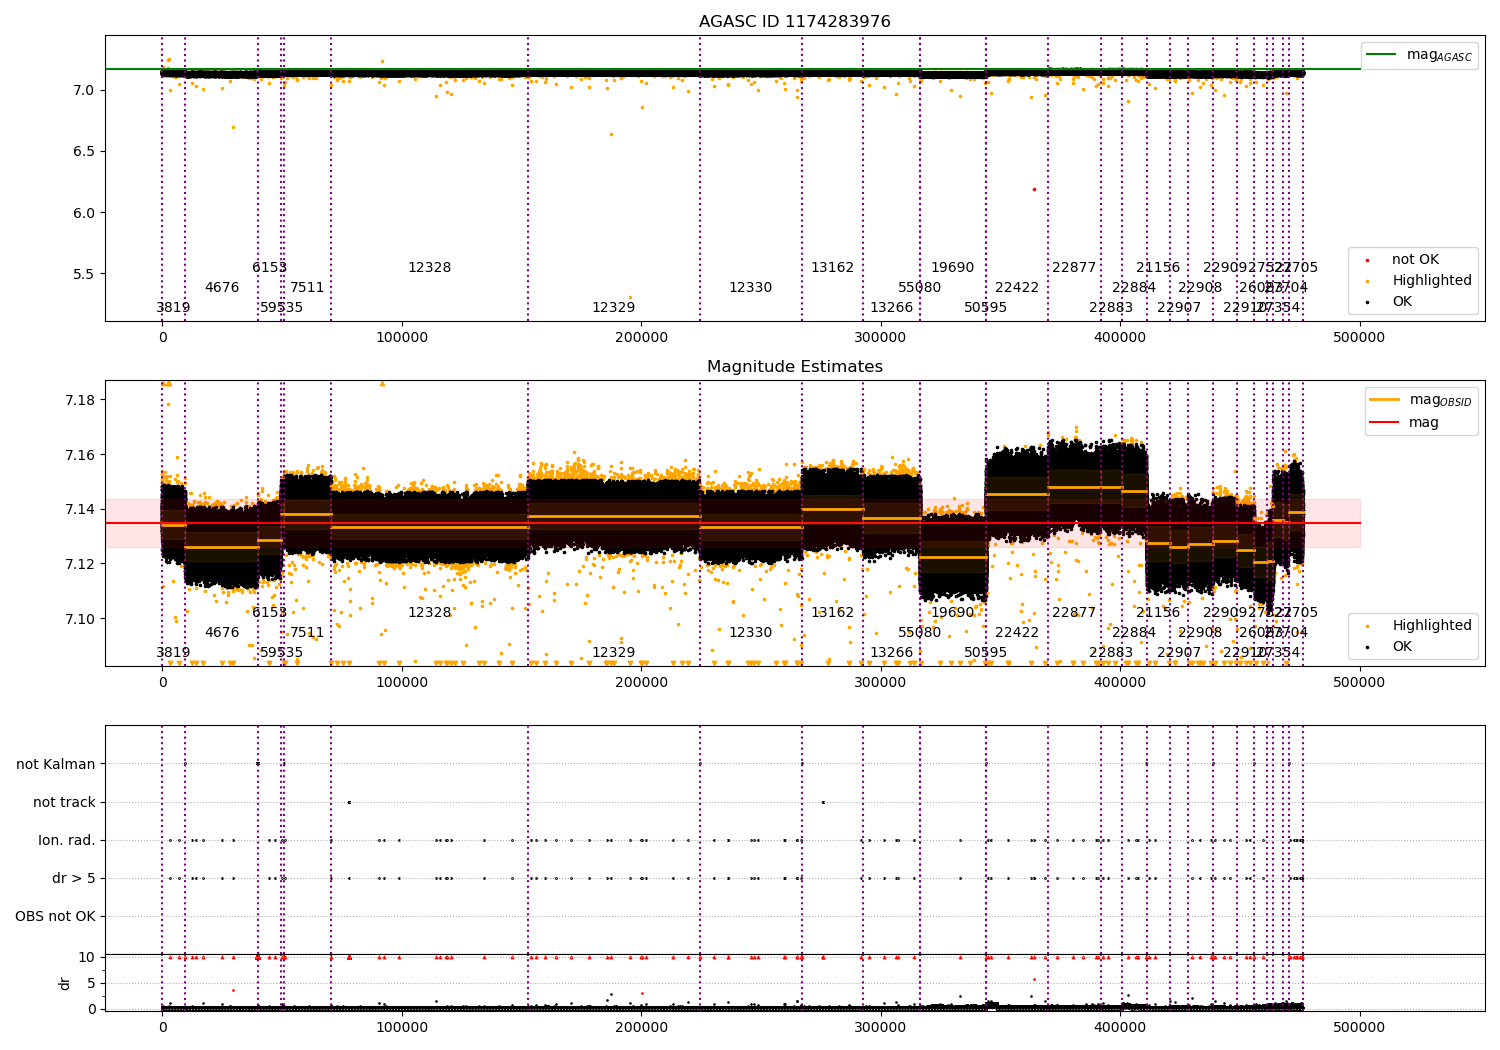The image size is (1500, 1050).
Task: Click OBSID label 4676 in the top plot
Action: tap(222, 288)
